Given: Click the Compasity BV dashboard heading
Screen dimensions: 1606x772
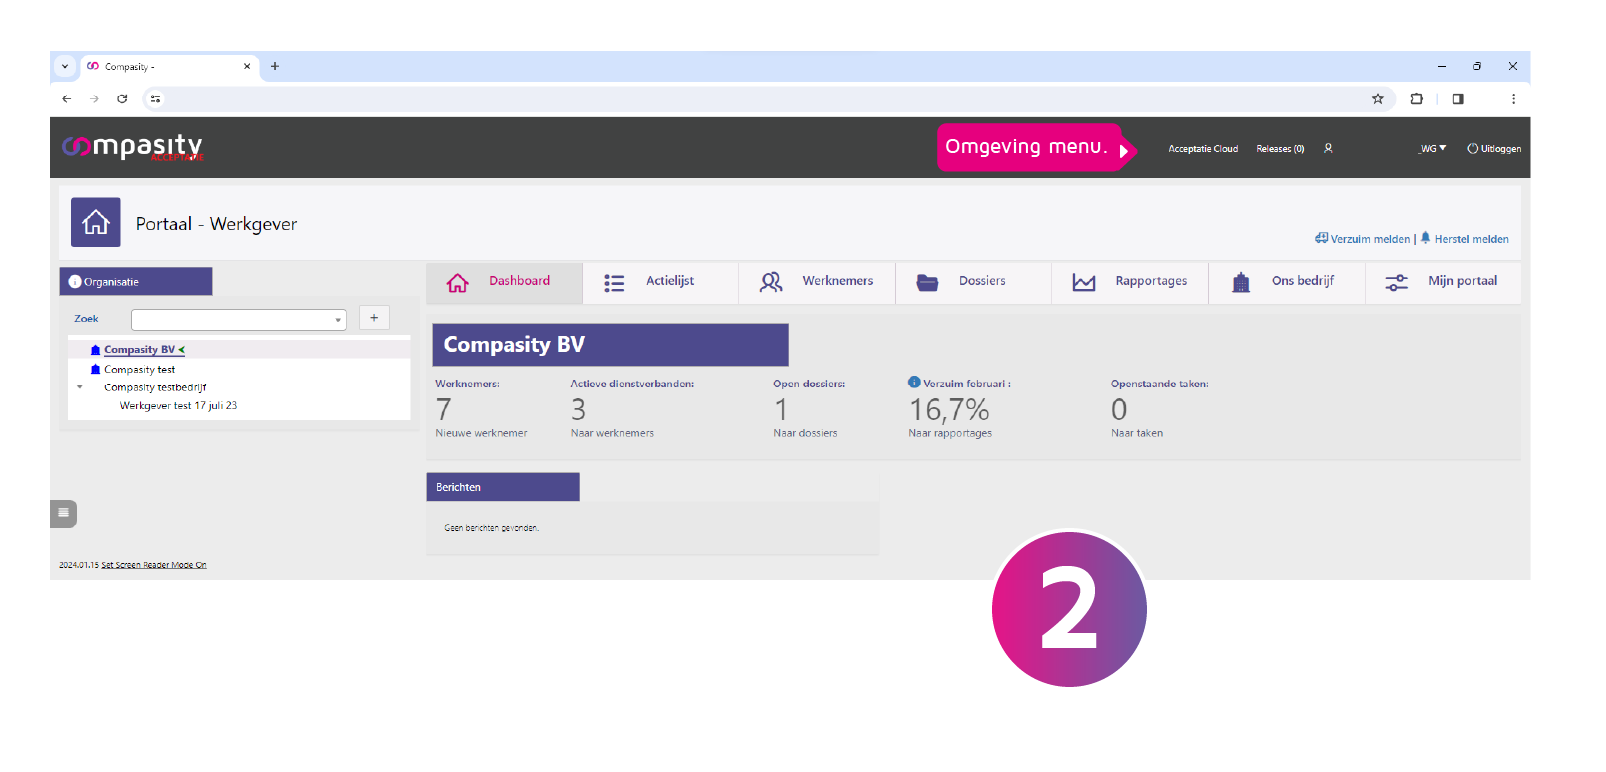Looking at the screenshot, I should click(x=611, y=345).
